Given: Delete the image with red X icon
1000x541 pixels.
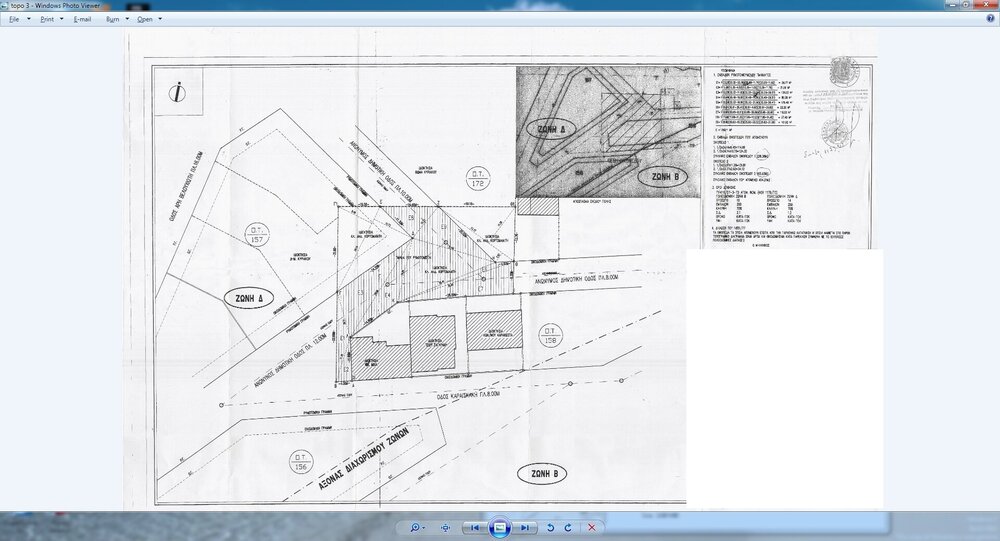Looking at the screenshot, I should coord(592,526).
